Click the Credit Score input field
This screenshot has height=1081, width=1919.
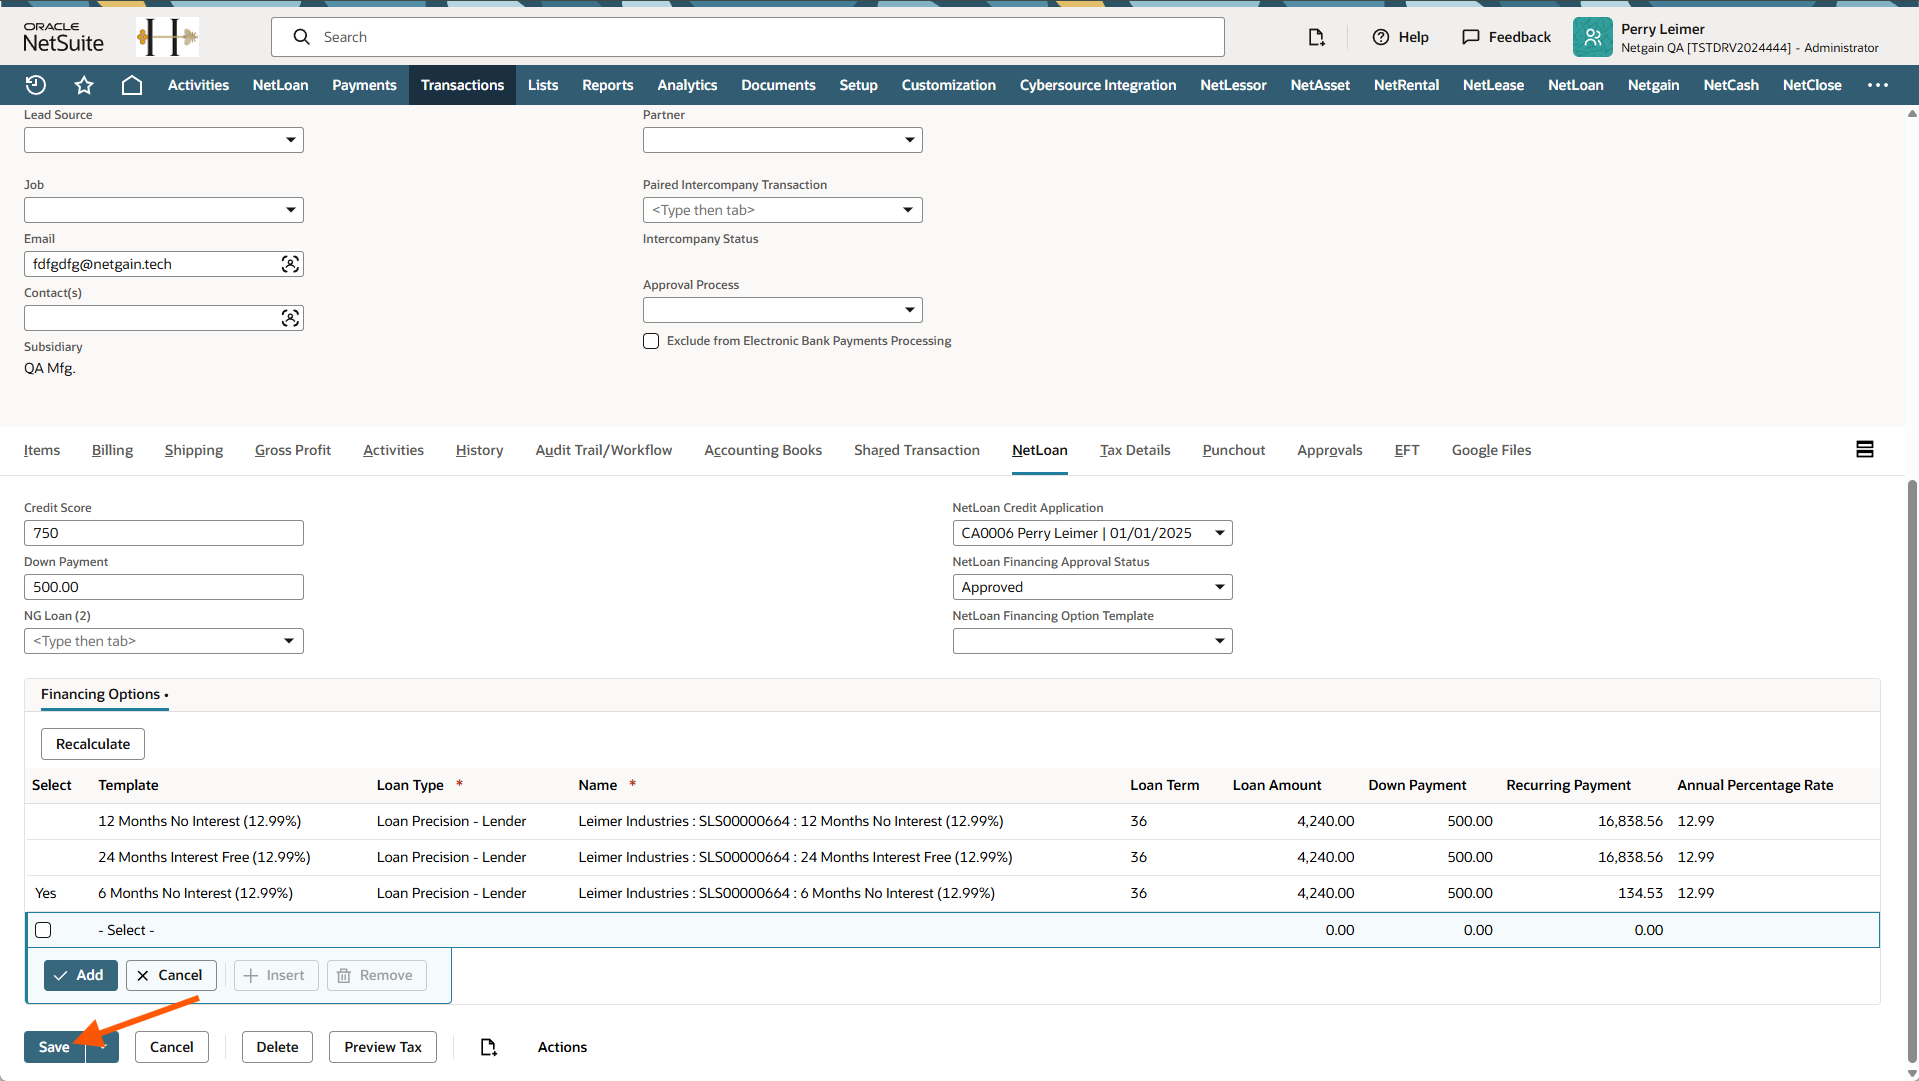pos(163,533)
